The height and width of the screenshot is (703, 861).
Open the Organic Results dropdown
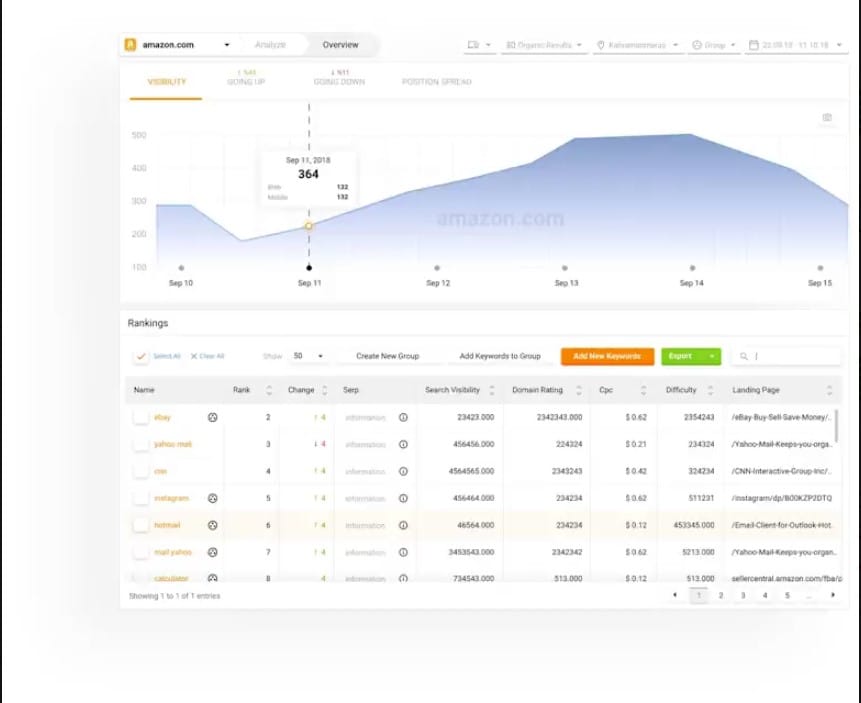(x=544, y=45)
